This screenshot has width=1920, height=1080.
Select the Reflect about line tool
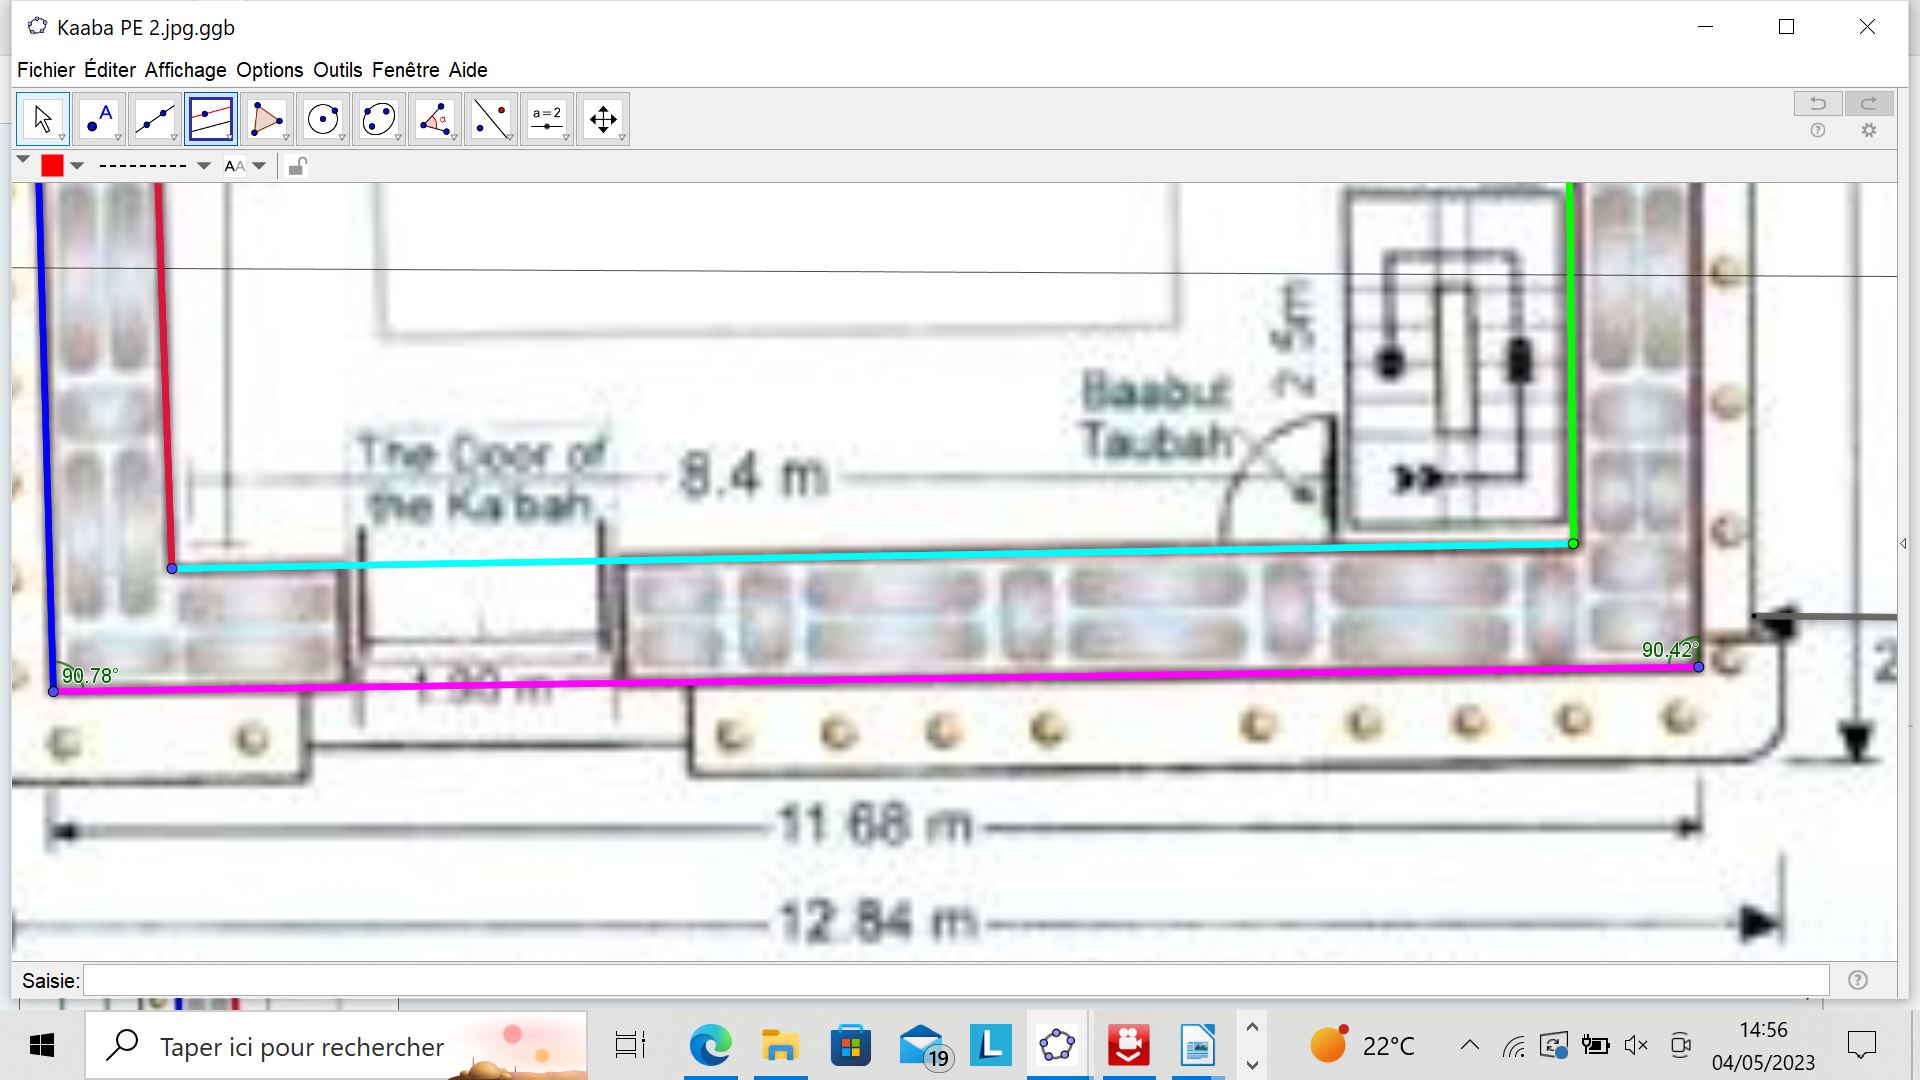490,119
